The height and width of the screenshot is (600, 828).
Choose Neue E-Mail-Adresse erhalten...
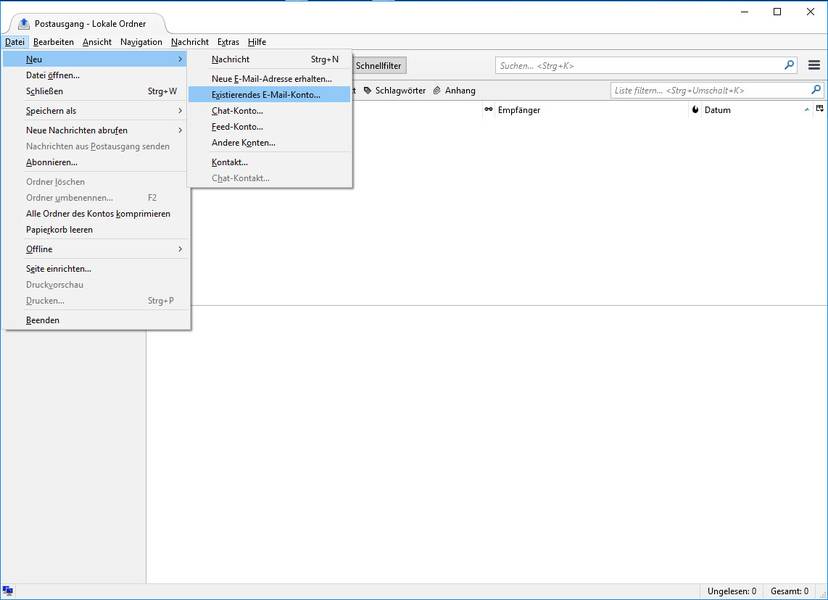tap(270, 79)
